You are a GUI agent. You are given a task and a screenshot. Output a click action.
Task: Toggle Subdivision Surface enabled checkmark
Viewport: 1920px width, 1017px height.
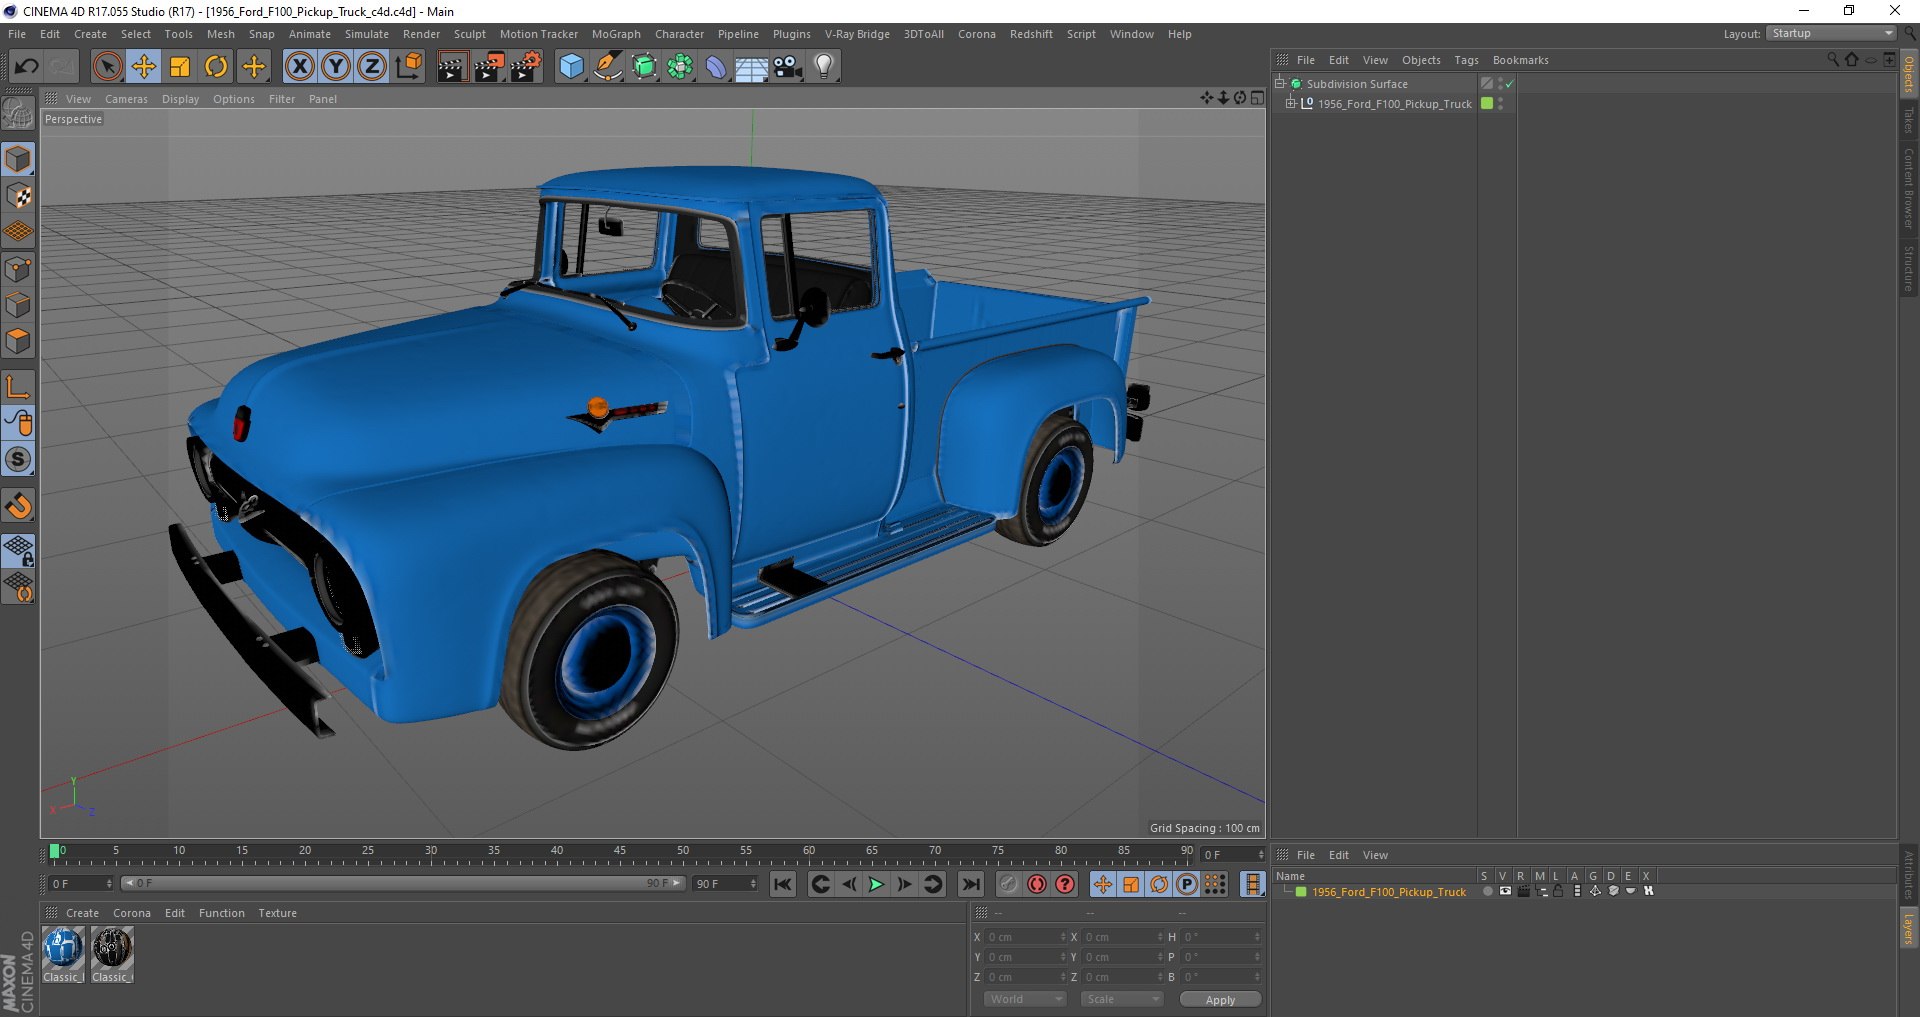click(1509, 84)
